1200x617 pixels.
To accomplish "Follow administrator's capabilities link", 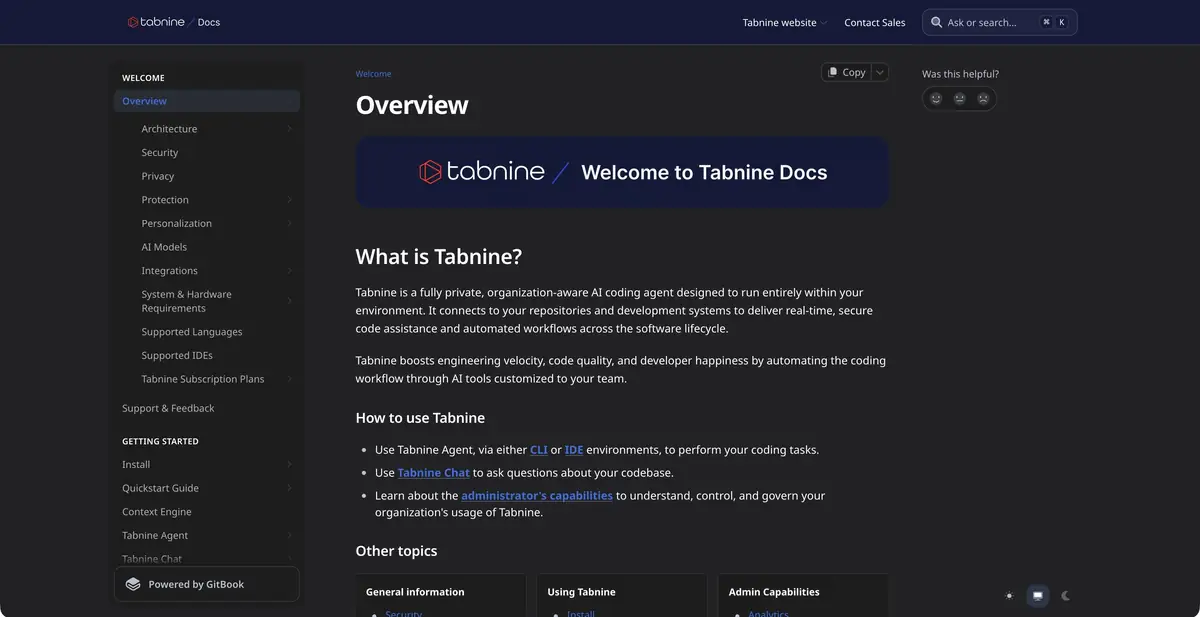I will (537, 495).
